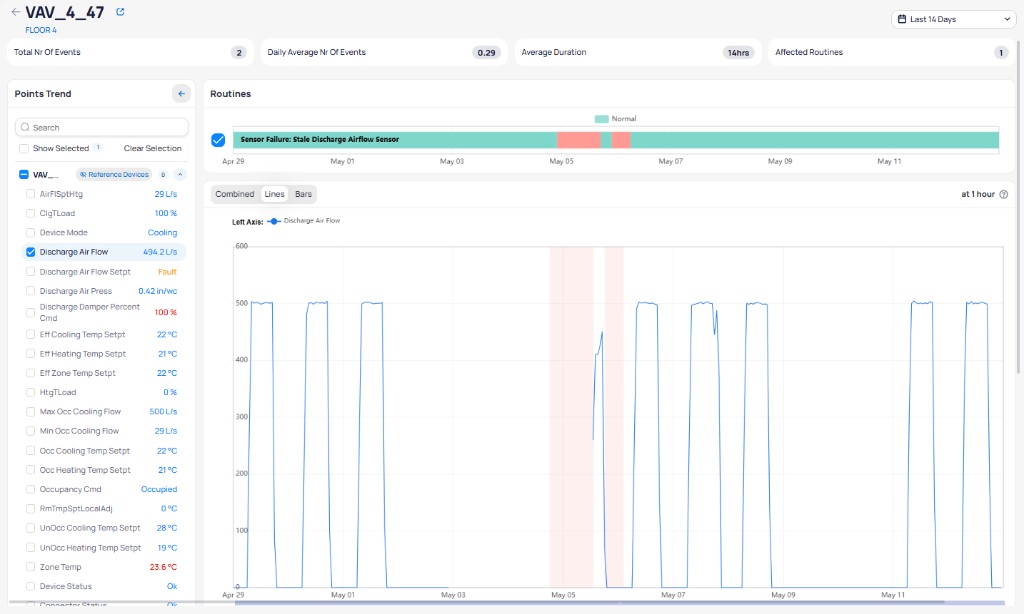The image size is (1024, 614).
Task: Check RmTmpSptLocalAdj point
Action: 30,508
